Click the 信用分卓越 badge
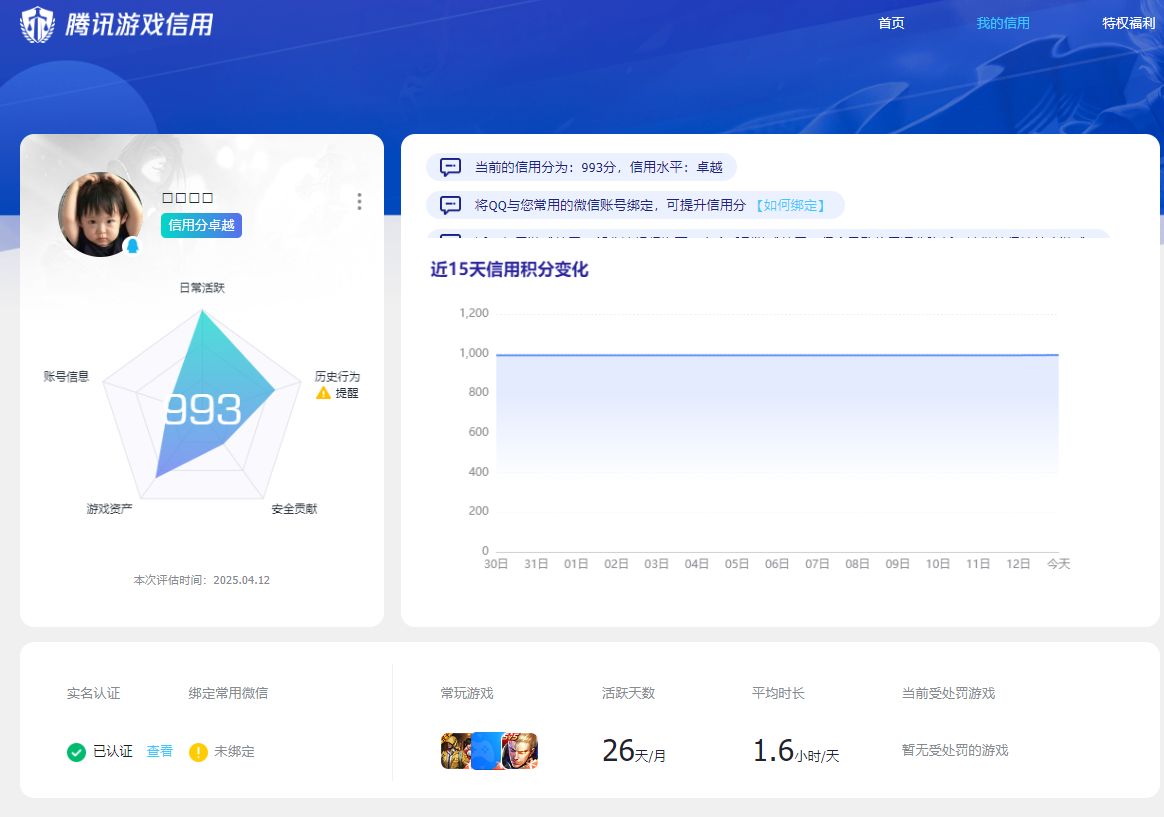Viewport: 1164px width, 817px height. tap(201, 225)
